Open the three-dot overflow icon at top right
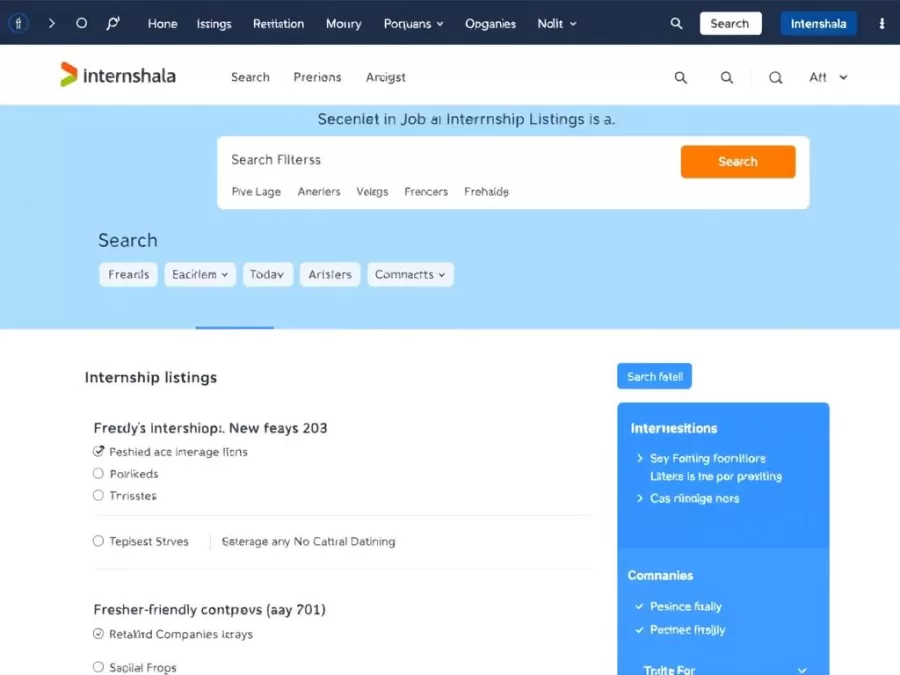 882,22
